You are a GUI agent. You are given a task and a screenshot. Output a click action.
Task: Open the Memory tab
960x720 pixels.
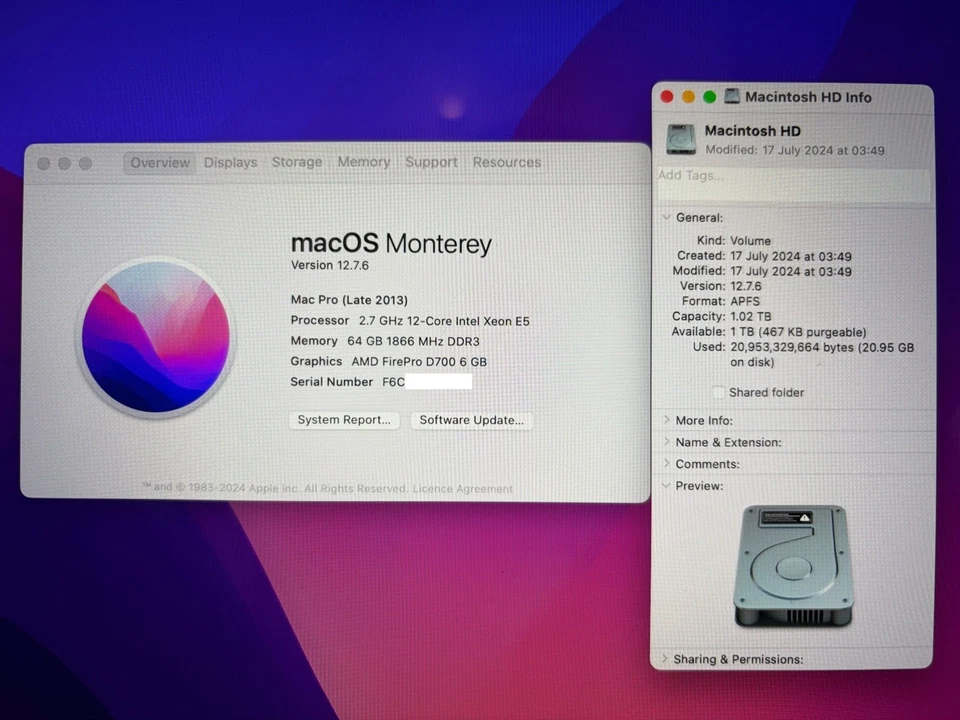tap(363, 162)
